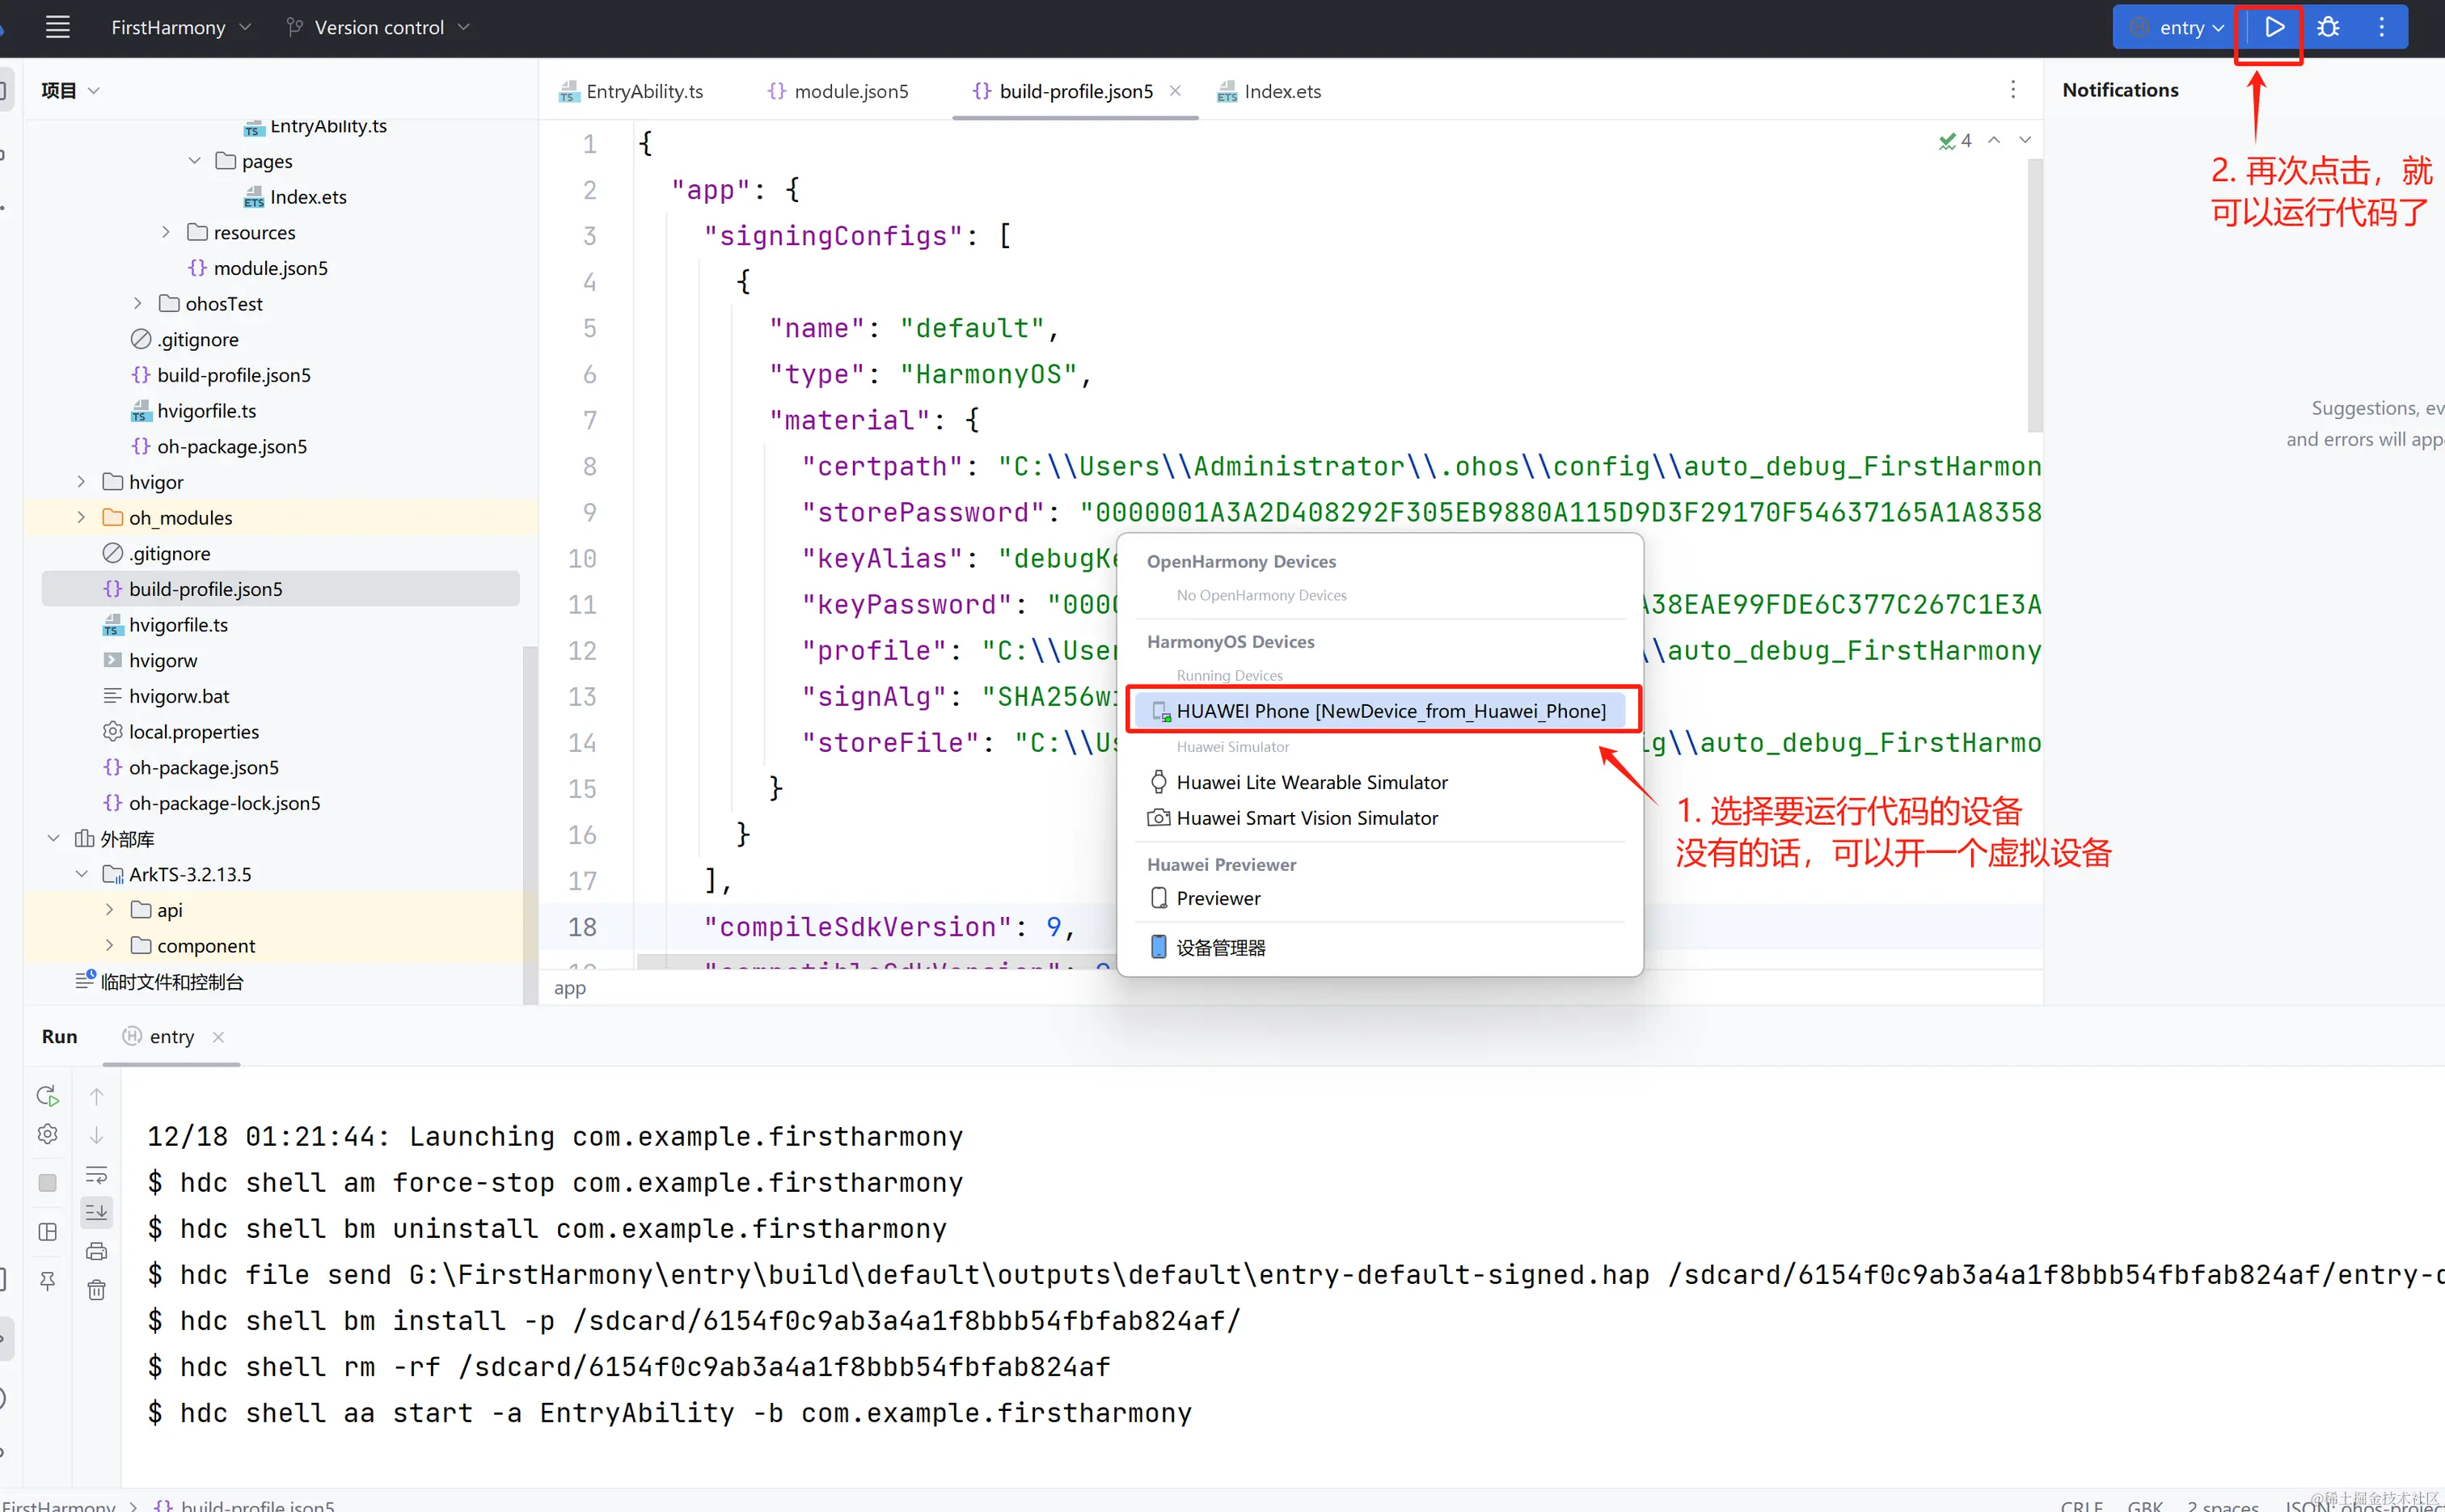The height and width of the screenshot is (1512, 2445).
Task: Pin the Run tab
Action: click(x=47, y=1281)
